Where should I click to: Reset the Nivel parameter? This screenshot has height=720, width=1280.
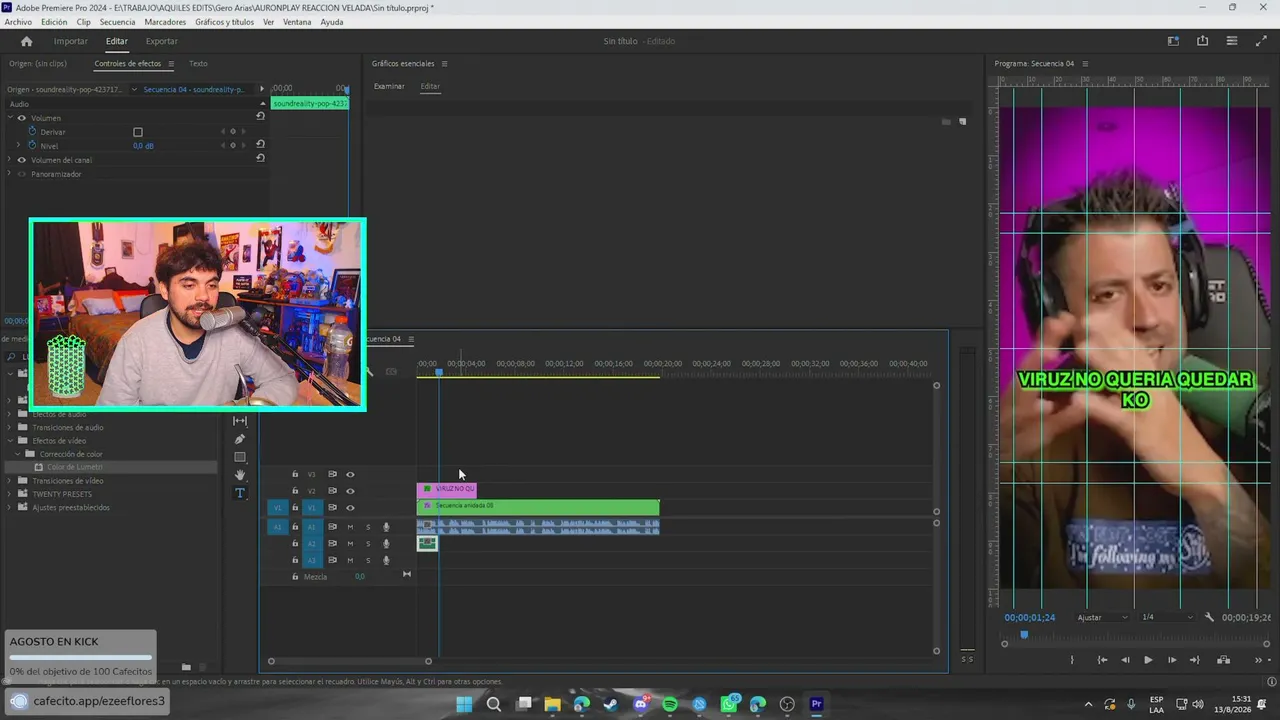pyautogui.click(x=260, y=144)
